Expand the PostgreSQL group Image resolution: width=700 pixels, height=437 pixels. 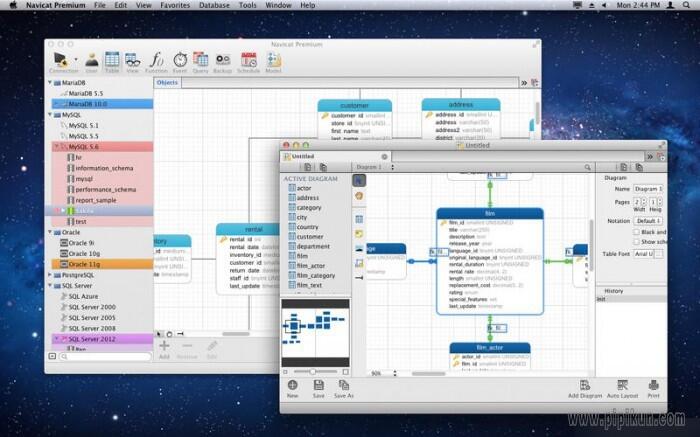tap(50, 275)
